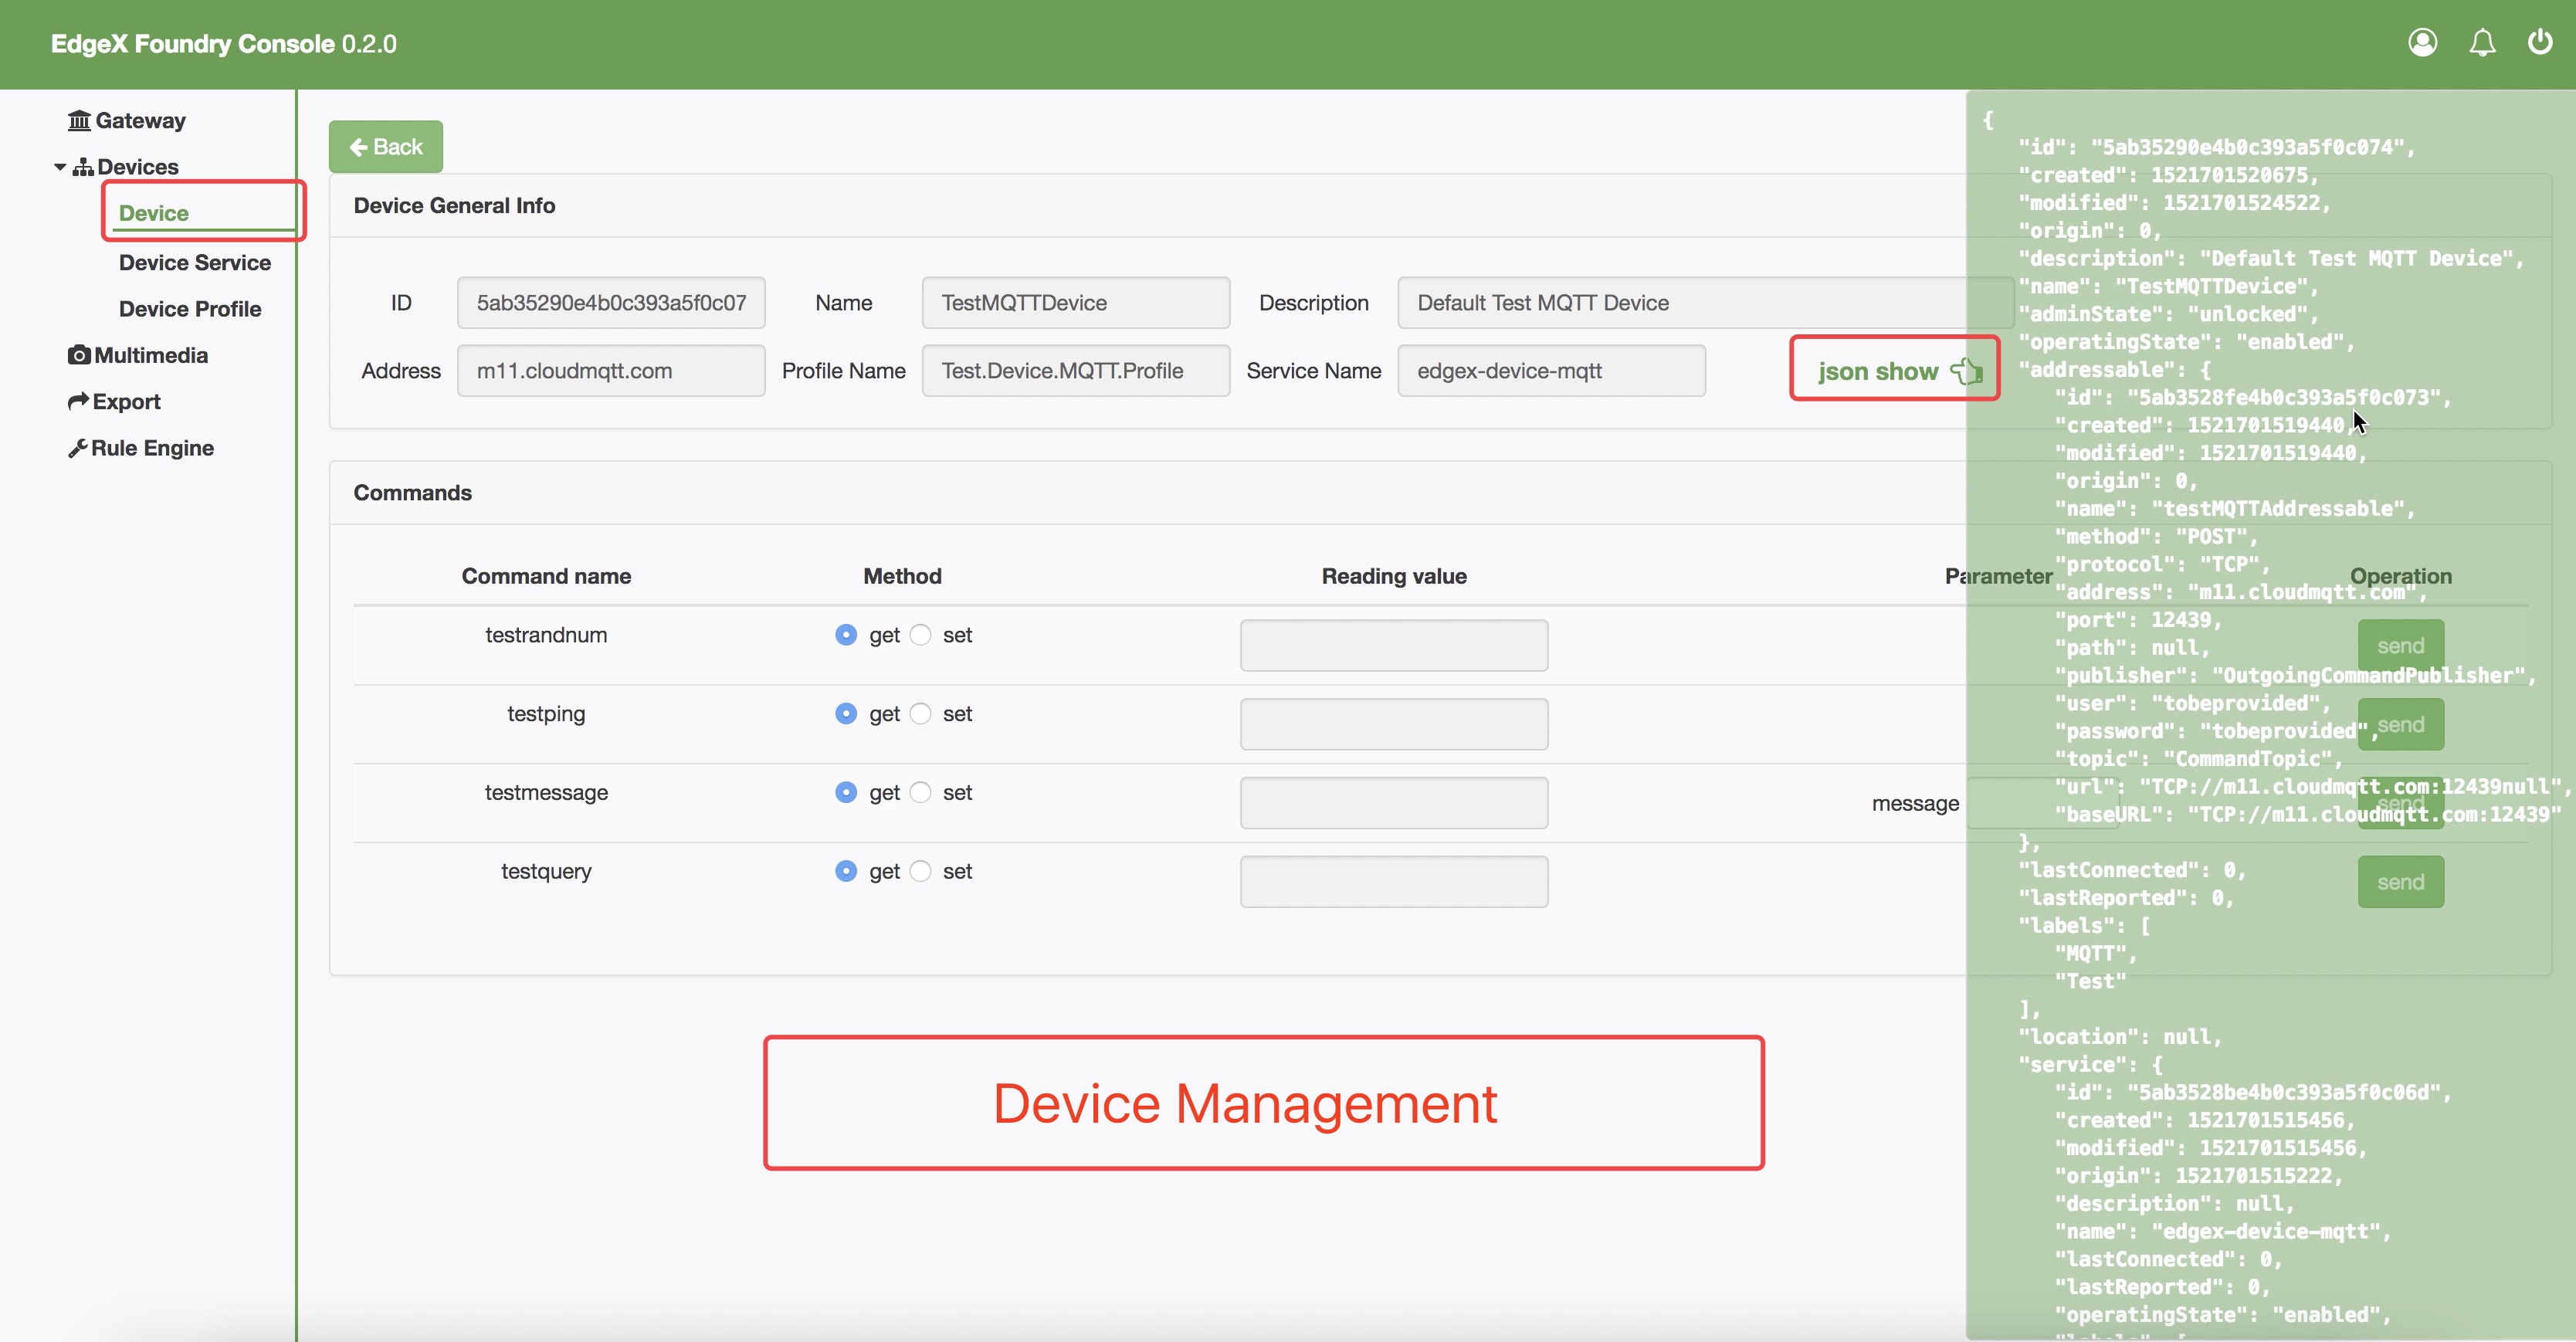Image resolution: width=2576 pixels, height=1342 pixels.
Task: Click the user account icon in header
Action: 2422,43
